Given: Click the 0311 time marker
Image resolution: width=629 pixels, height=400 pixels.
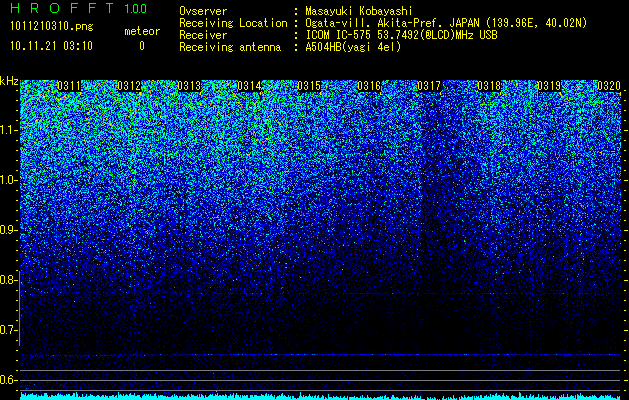Looking at the screenshot, I should 69,86.
